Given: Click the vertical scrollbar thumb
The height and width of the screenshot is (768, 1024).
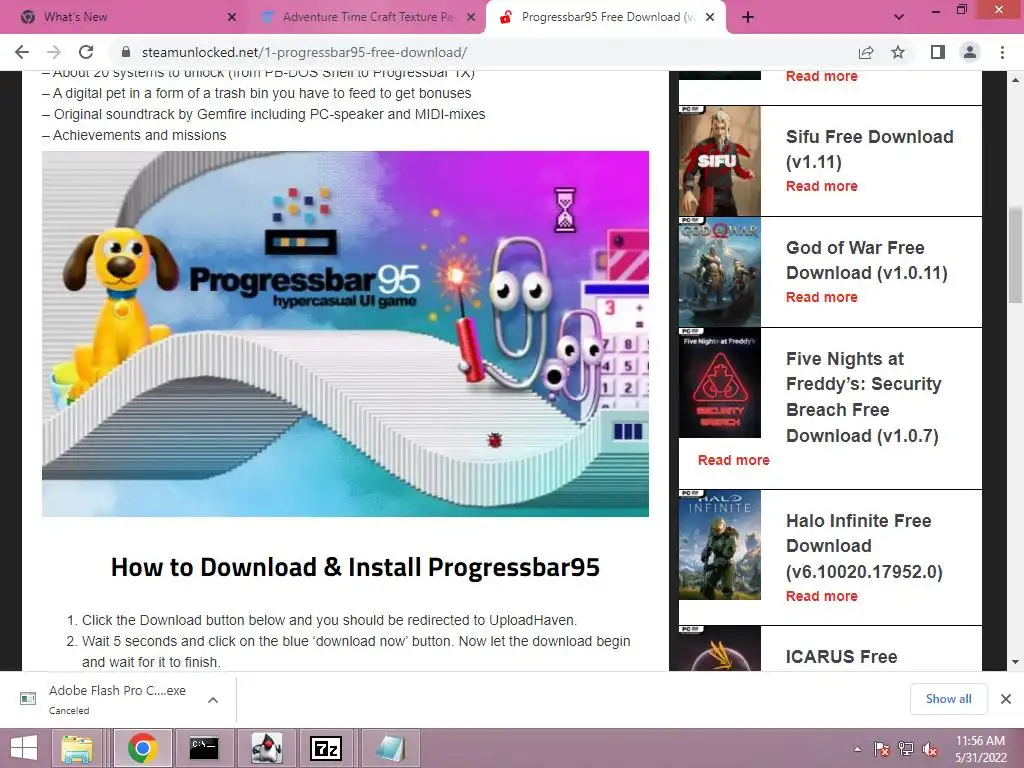Looking at the screenshot, I should (x=1016, y=255).
